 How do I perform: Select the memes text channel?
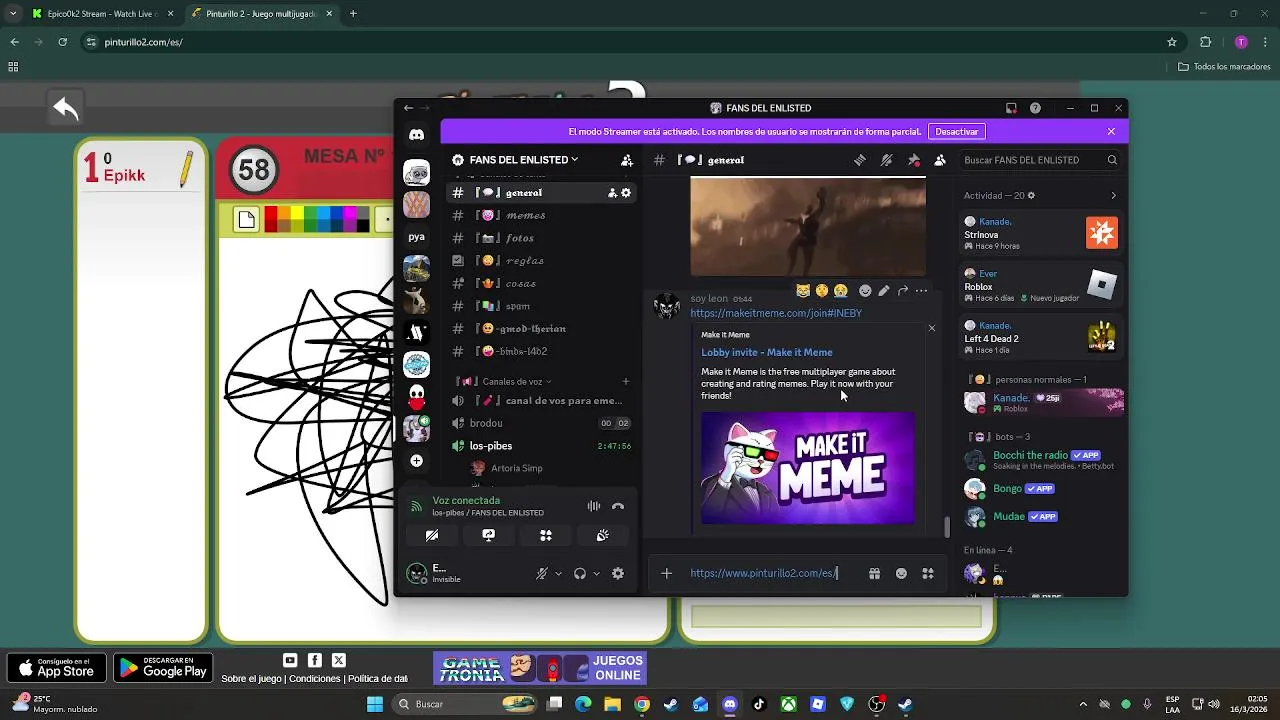tap(541, 215)
